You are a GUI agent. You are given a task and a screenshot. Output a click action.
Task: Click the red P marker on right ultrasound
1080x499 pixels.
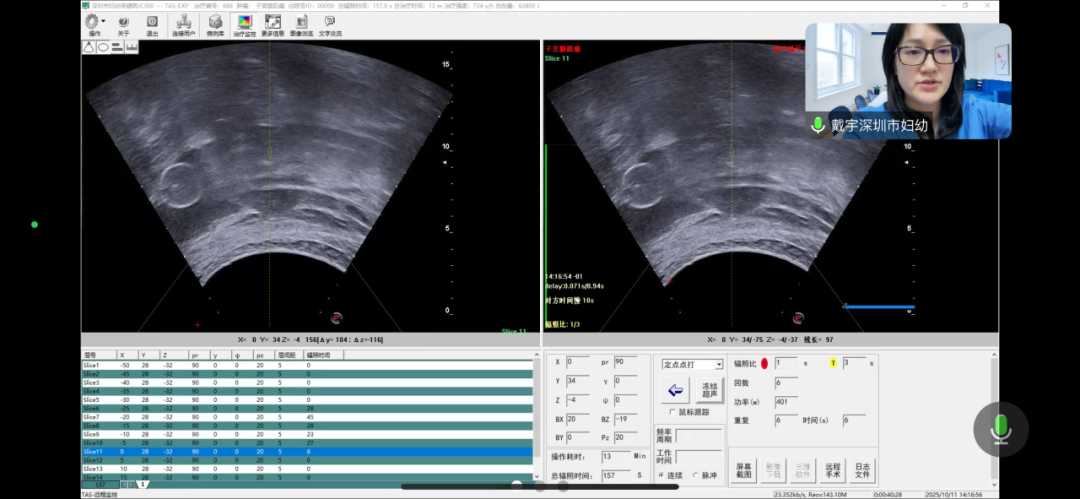798,318
